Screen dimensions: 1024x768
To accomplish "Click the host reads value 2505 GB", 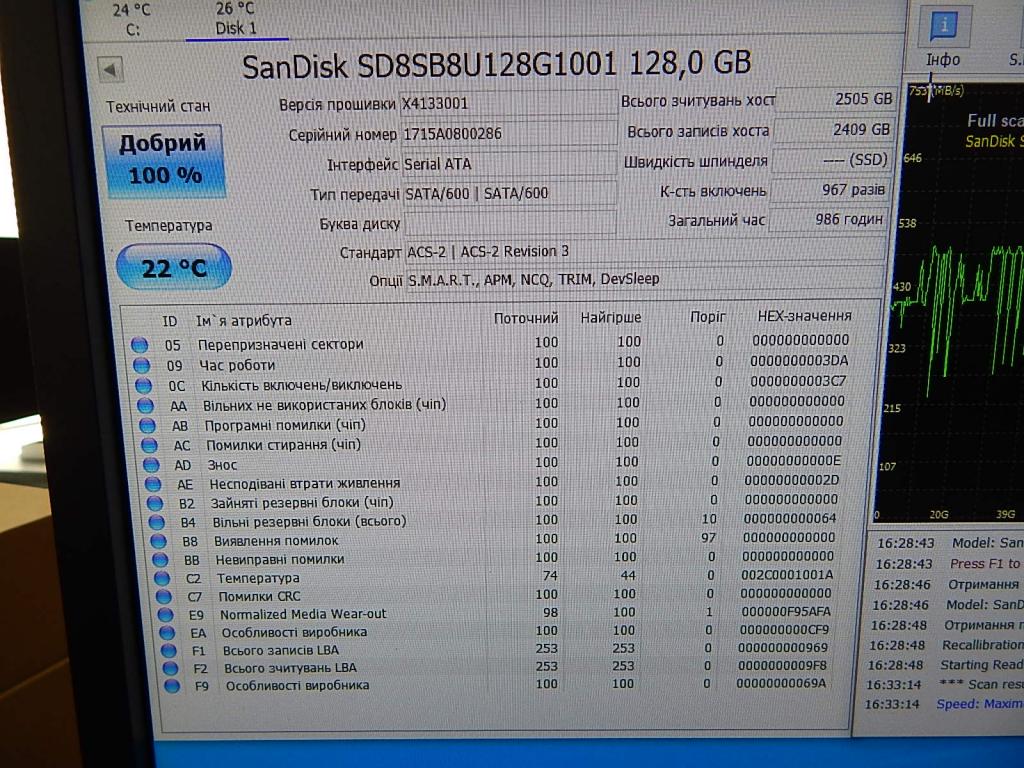I will pos(835,99).
